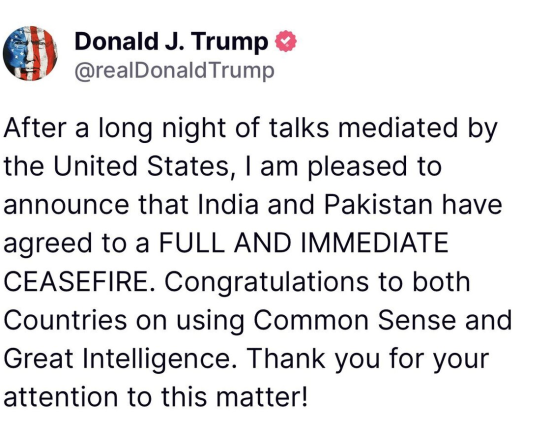Visit the @realDonaldTrump handle link
This screenshot has width=551, height=431.
174,71
